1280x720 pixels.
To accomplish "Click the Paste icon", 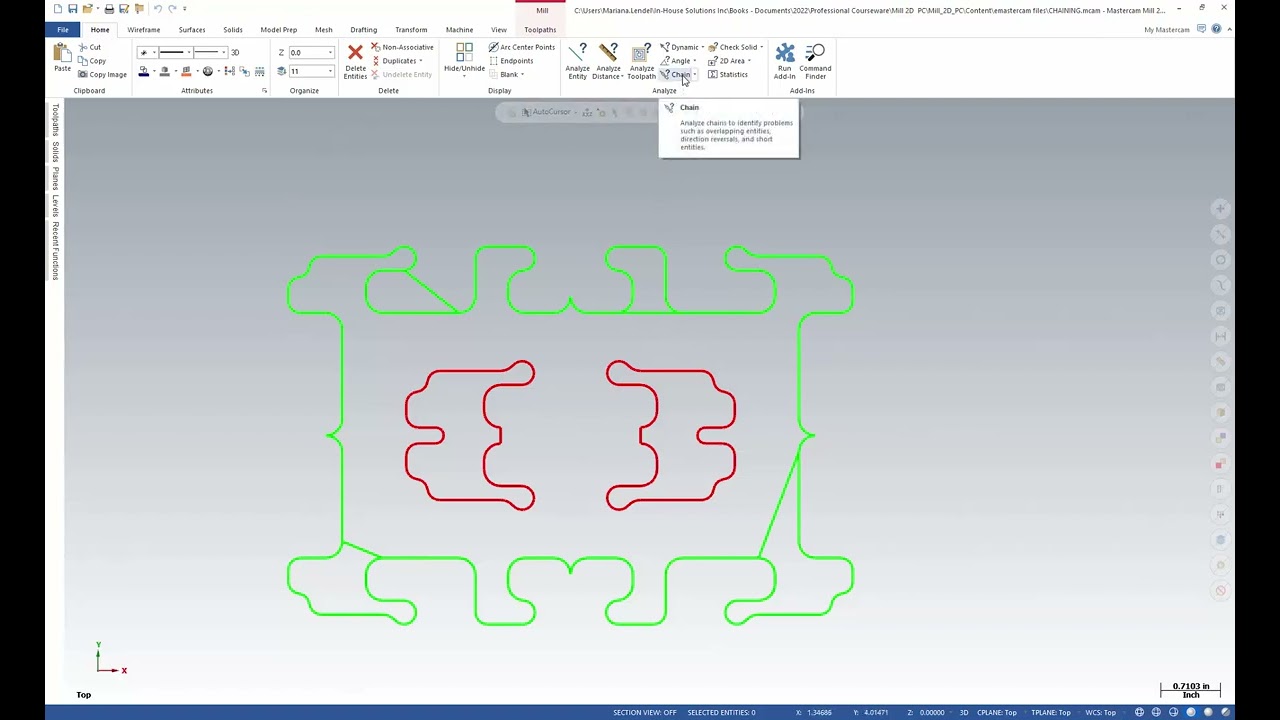I will tap(62, 58).
